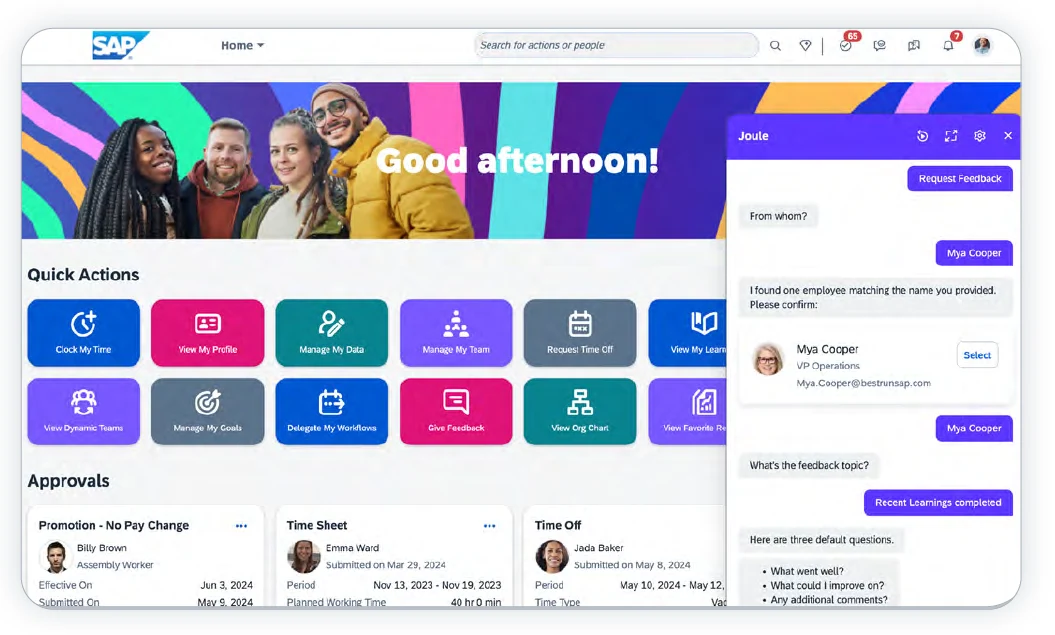This screenshot has width=1055, height=635.
Task: Click Mya.Cooper@bestrunsap.com email text
Action: [863, 383]
